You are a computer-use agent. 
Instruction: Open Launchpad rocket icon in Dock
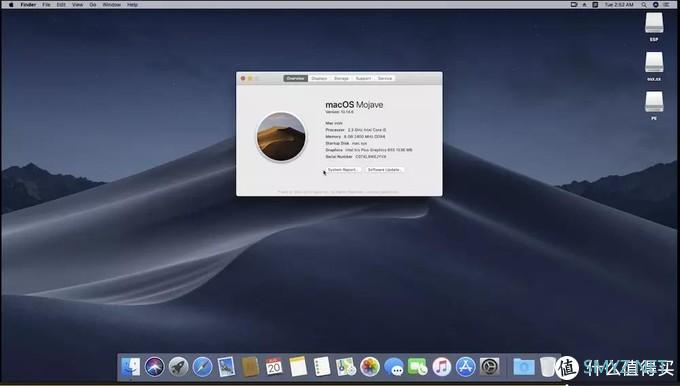(x=178, y=367)
